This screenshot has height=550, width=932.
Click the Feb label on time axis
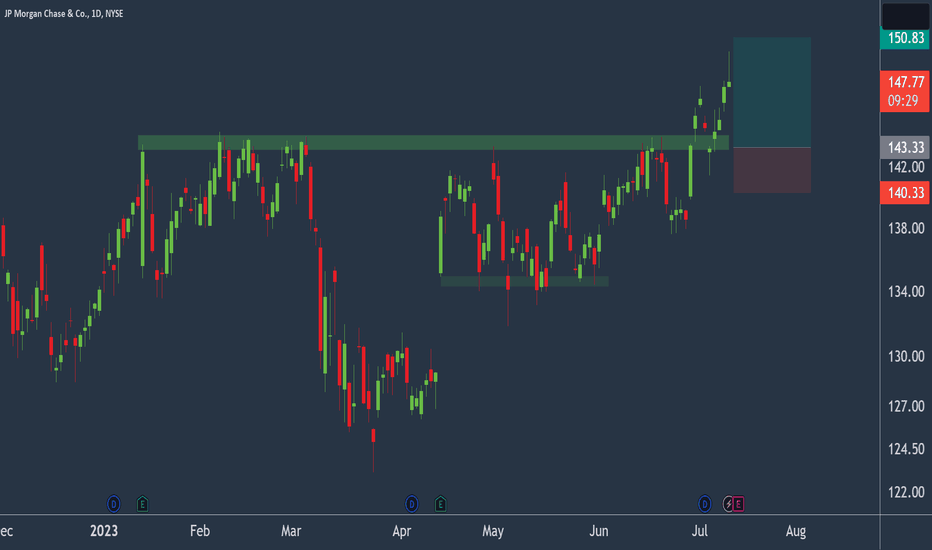[200, 531]
